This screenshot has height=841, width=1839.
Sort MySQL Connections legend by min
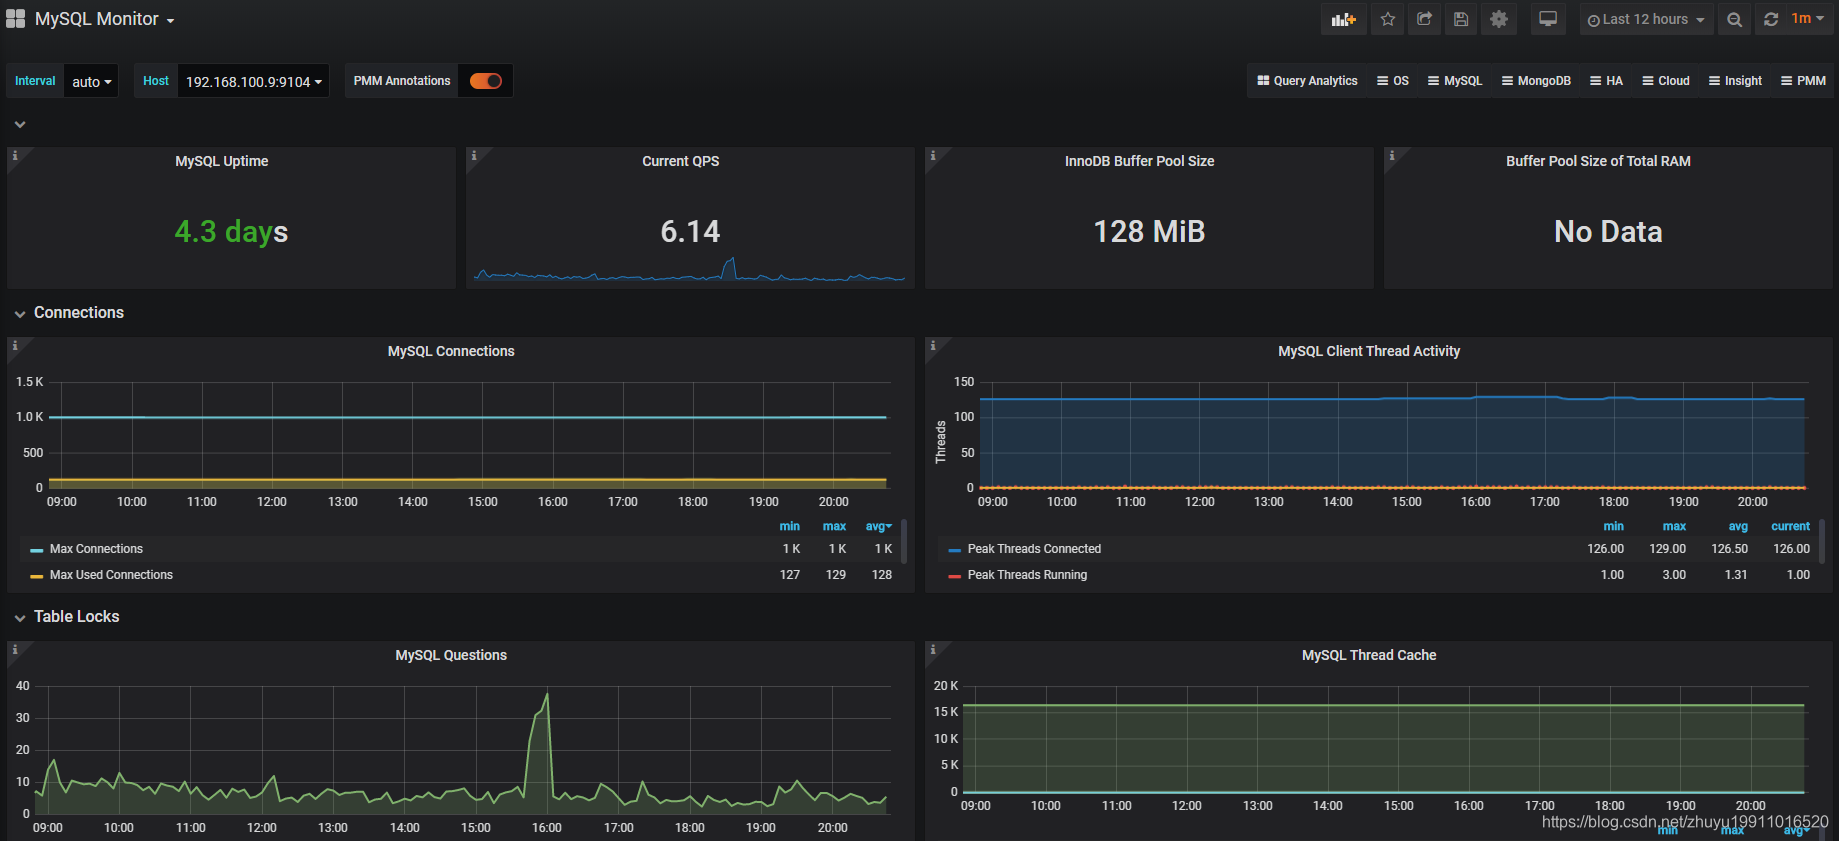tap(790, 526)
